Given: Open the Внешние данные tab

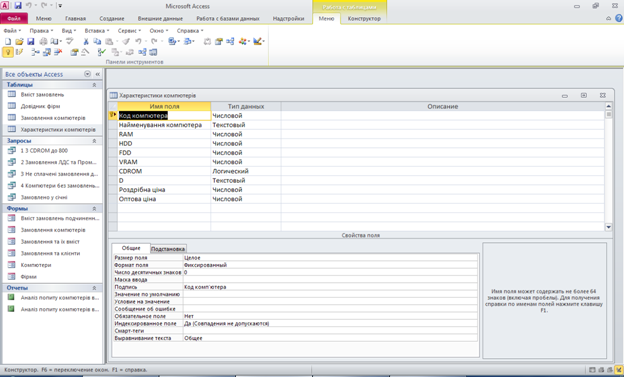Looking at the screenshot, I should click(160, 18).
